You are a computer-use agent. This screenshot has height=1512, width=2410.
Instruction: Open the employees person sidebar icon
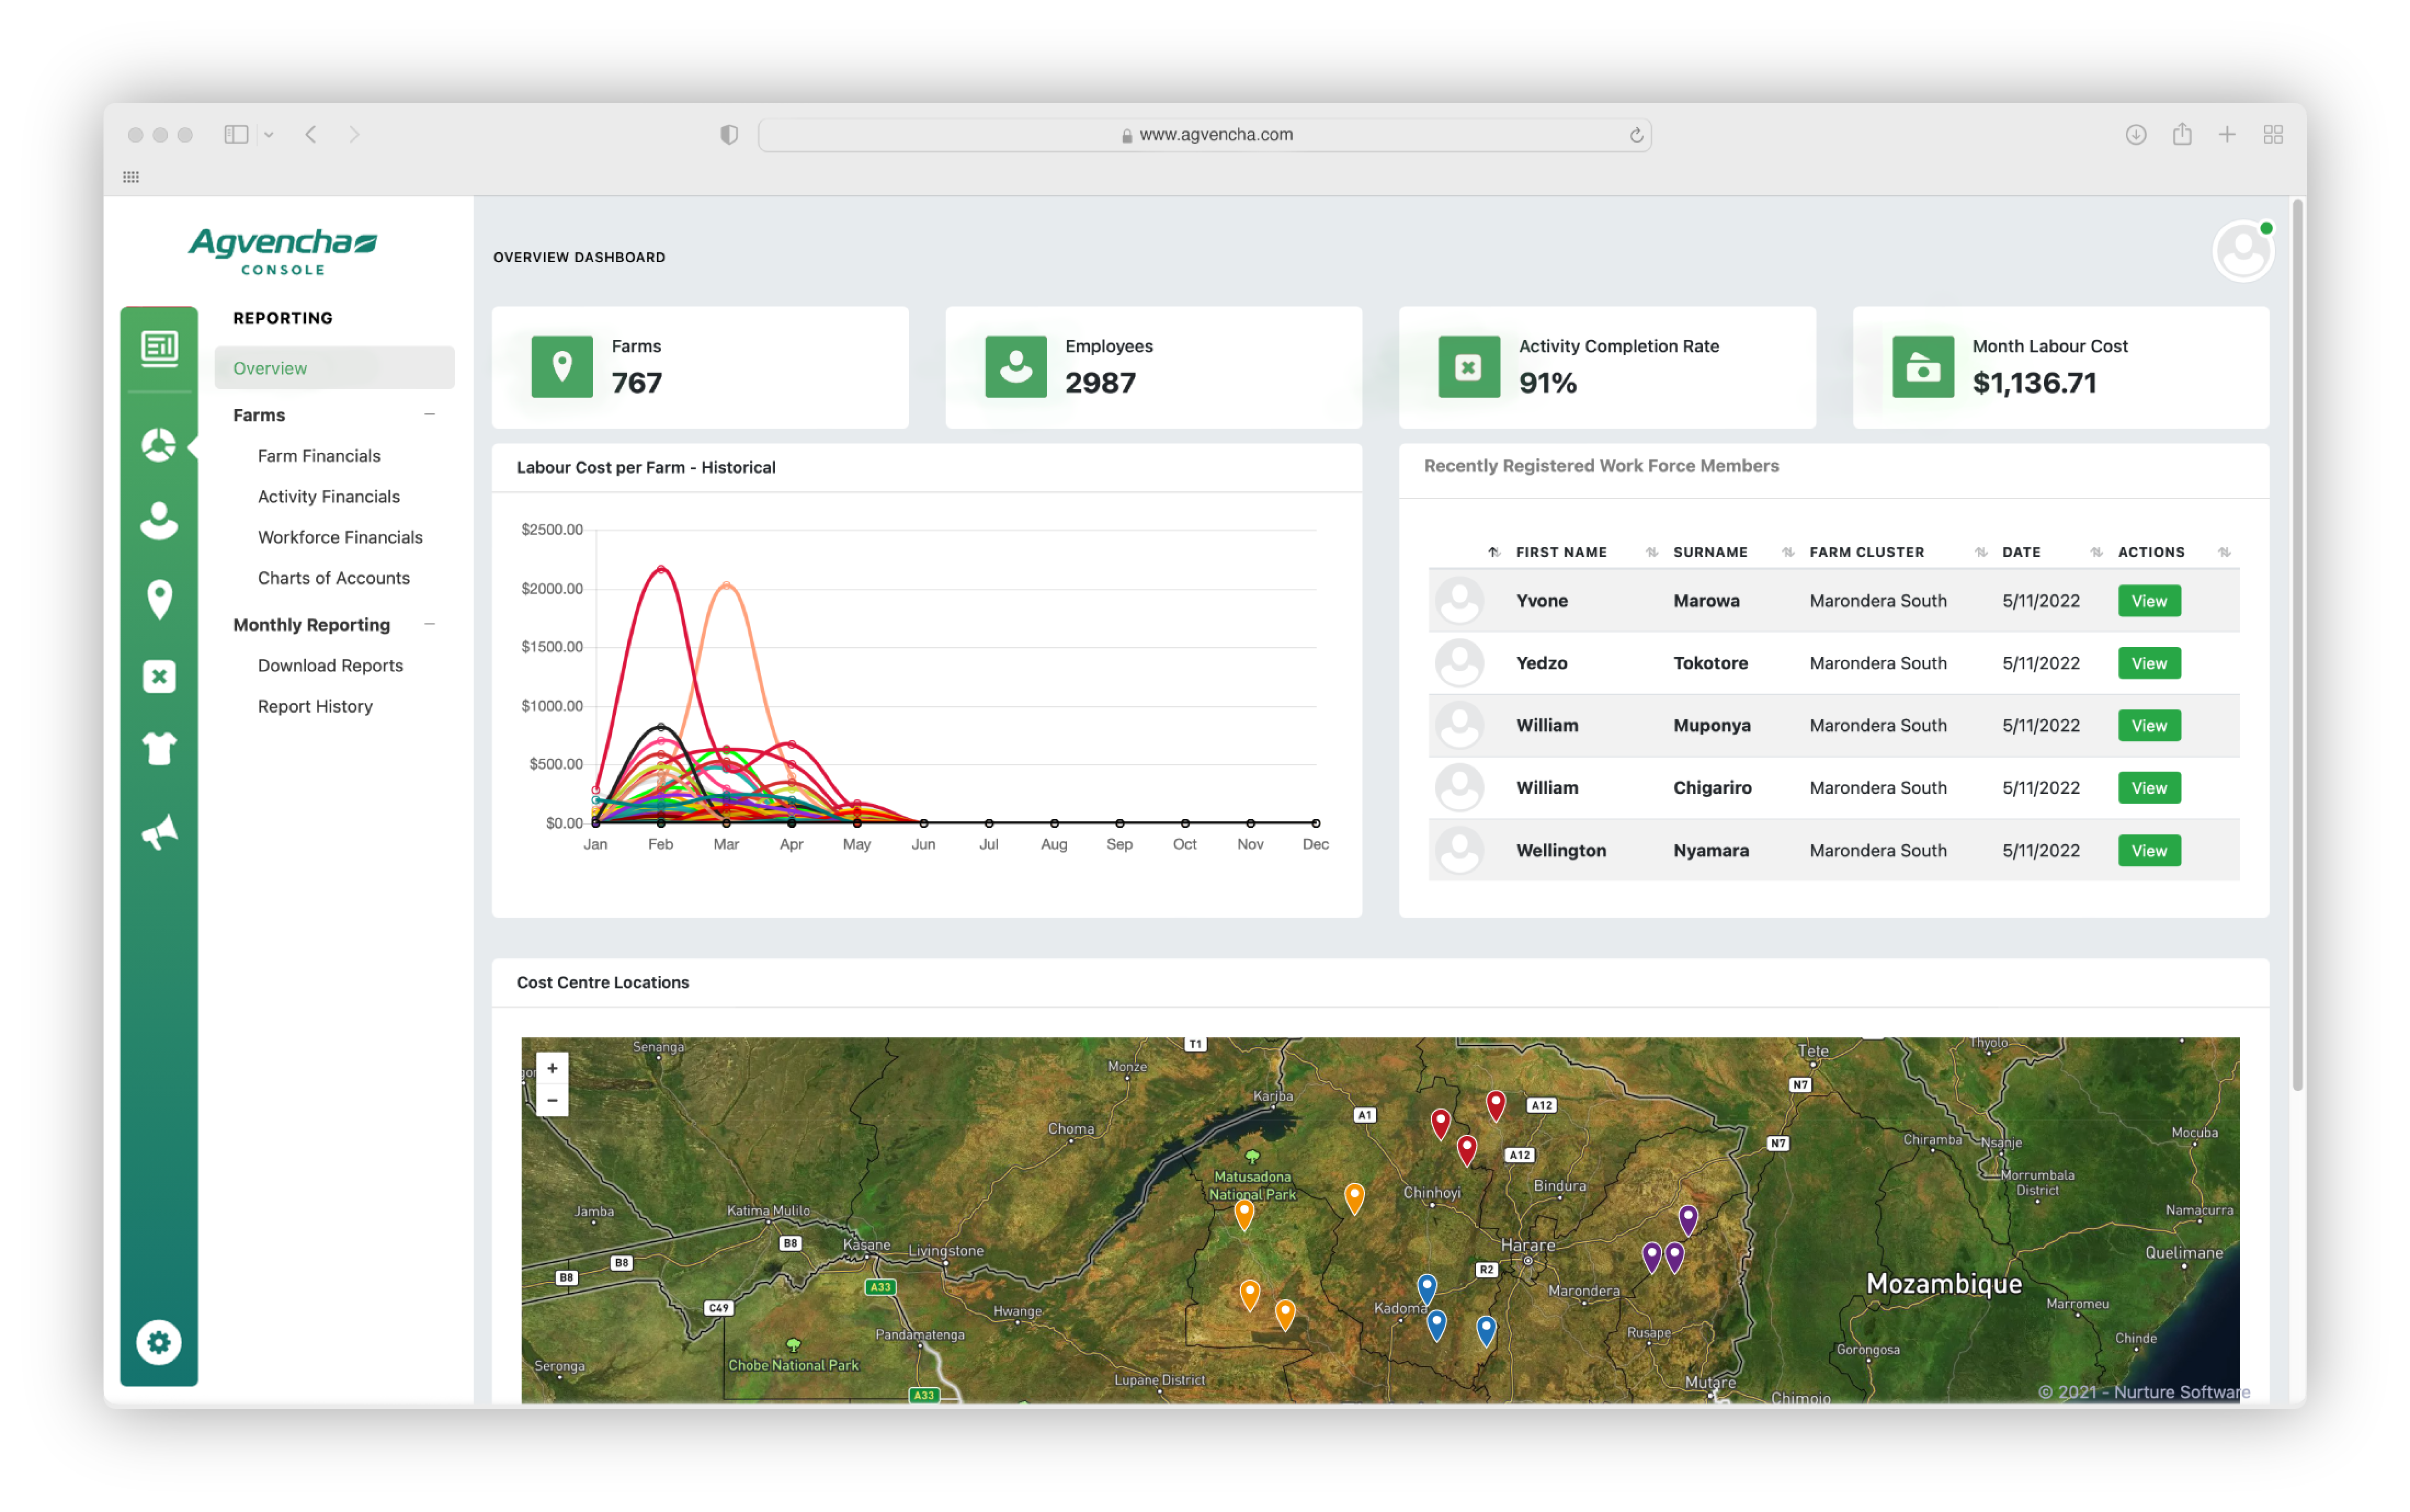coord(159,521)
